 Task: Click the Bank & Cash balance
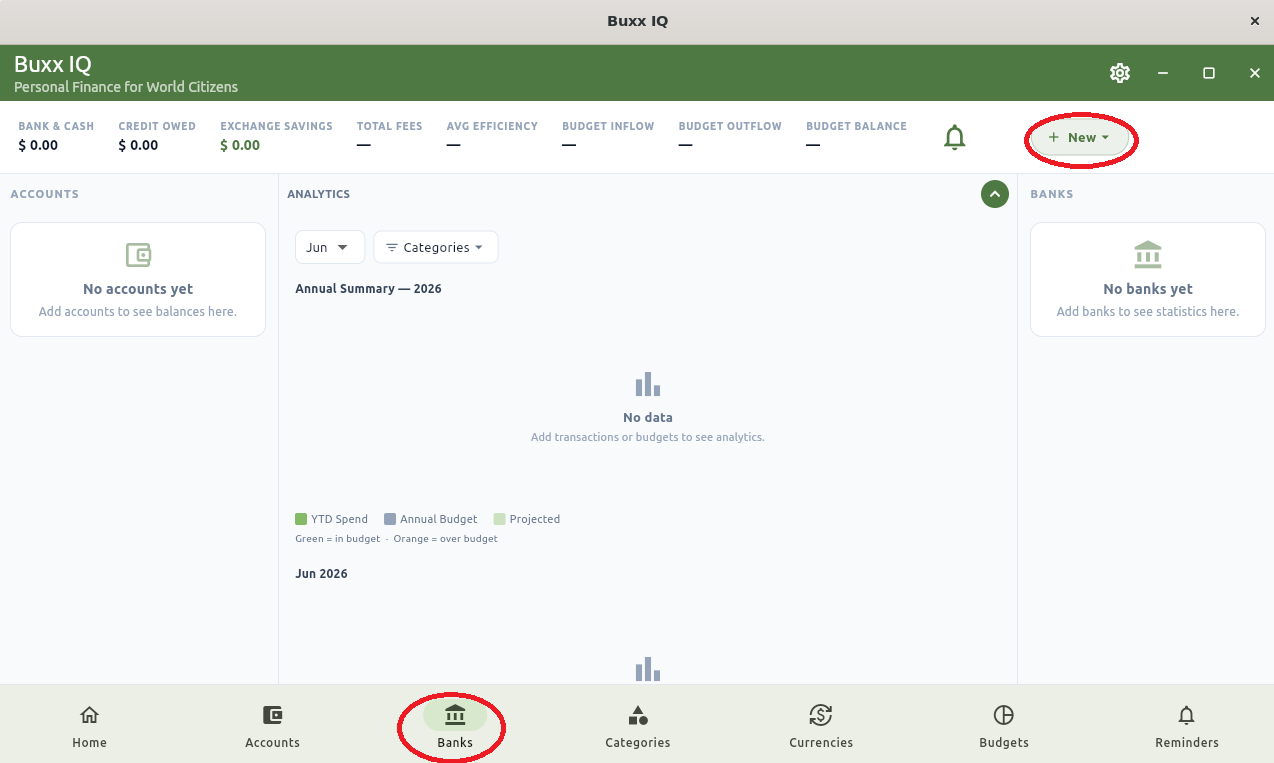[38, 145]
